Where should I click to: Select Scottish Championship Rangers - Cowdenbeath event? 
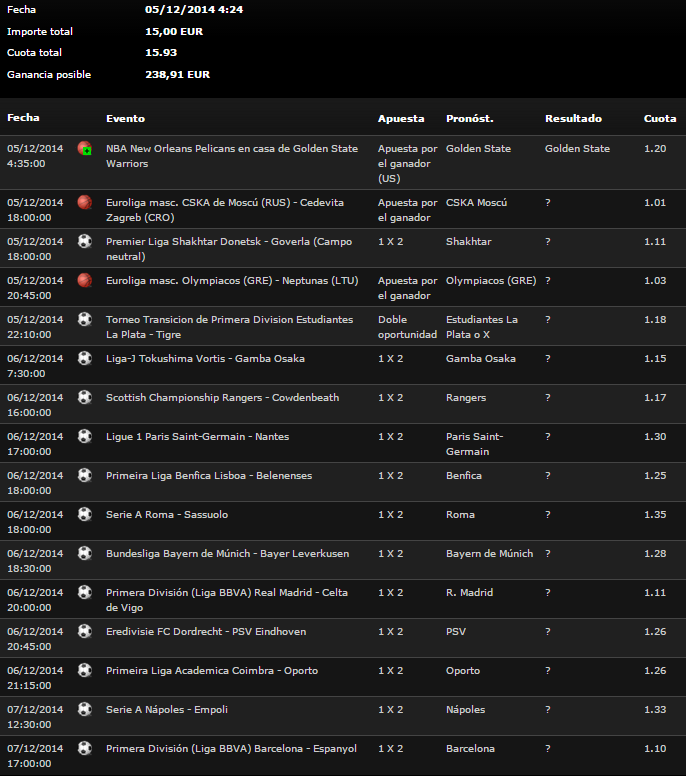pos(222,397)
